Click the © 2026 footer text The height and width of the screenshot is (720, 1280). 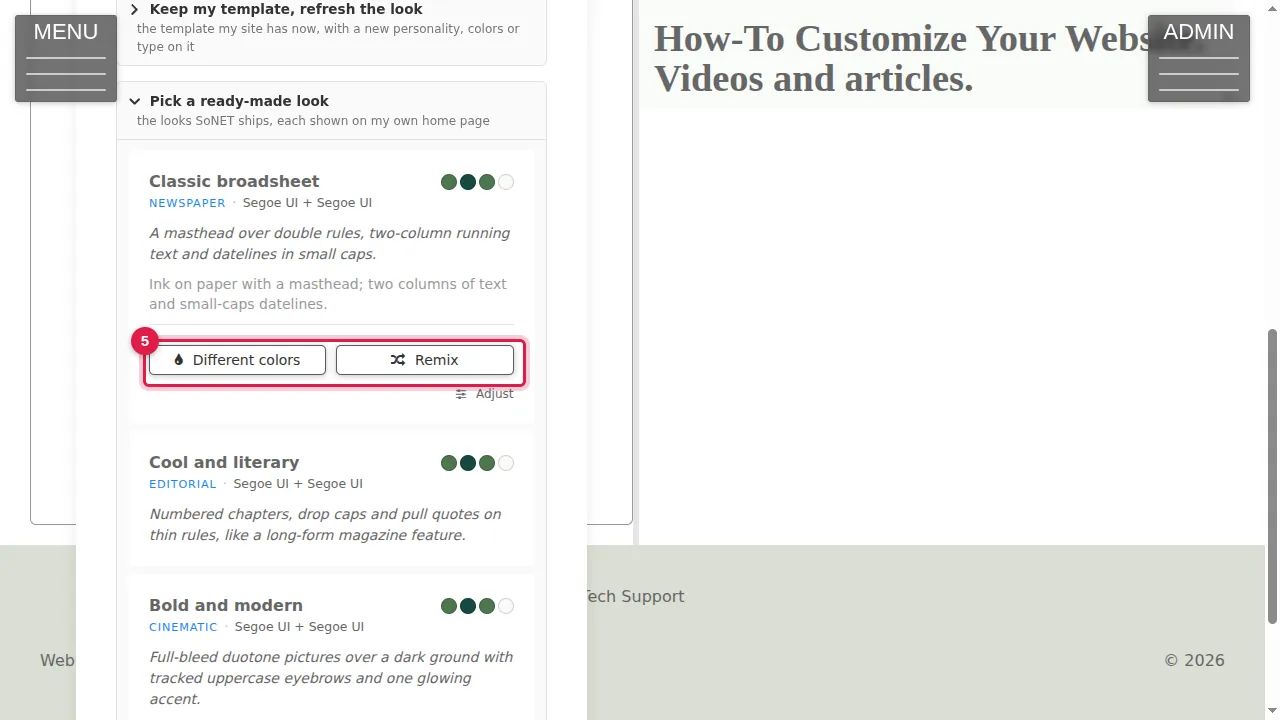[x=1194, y=660]
